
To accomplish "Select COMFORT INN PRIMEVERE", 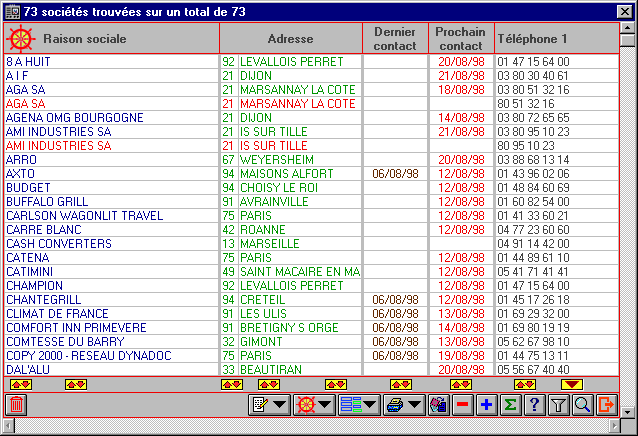I will point(76,328).
